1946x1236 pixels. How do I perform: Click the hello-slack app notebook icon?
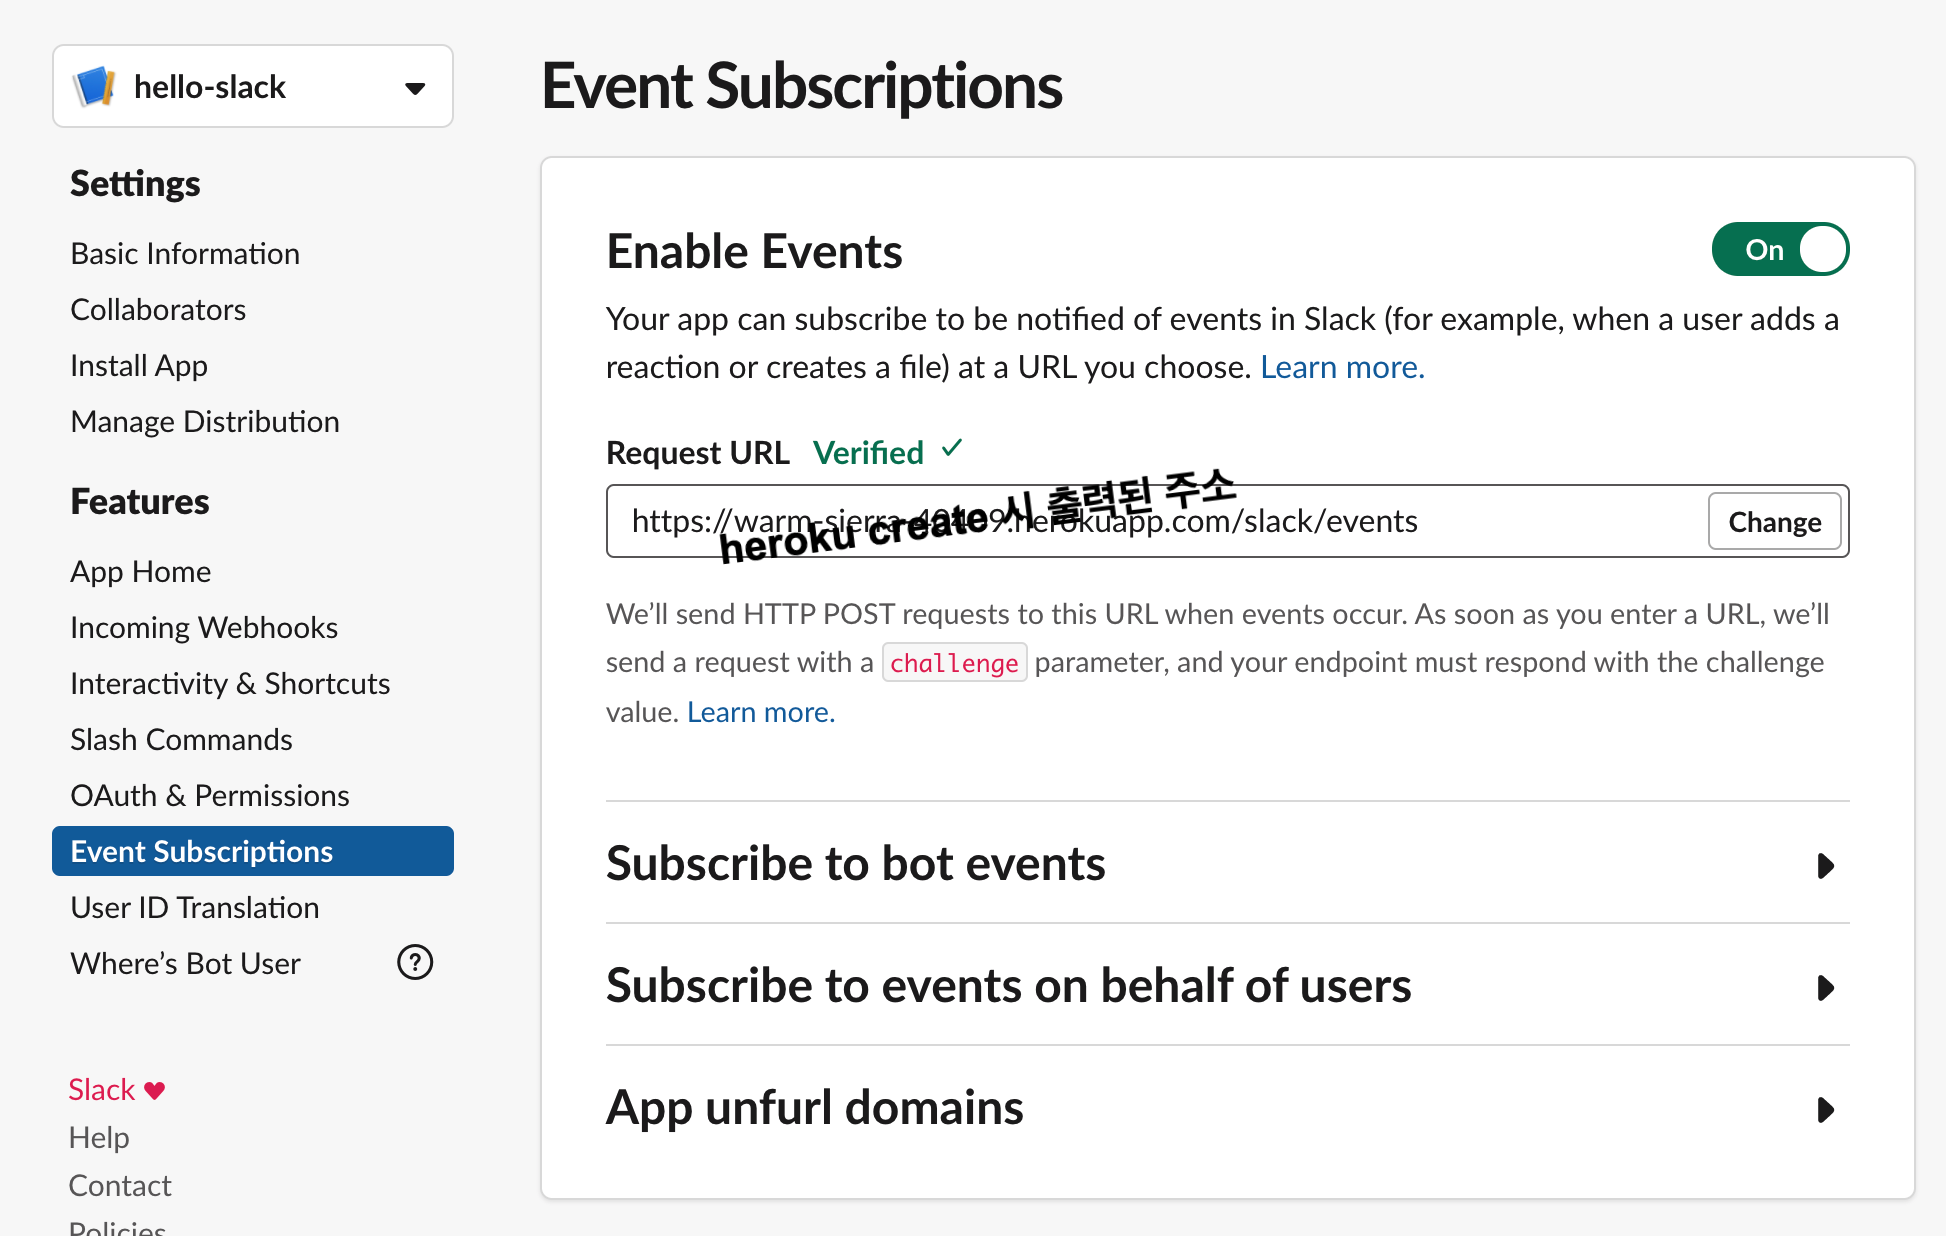[94, 87]
